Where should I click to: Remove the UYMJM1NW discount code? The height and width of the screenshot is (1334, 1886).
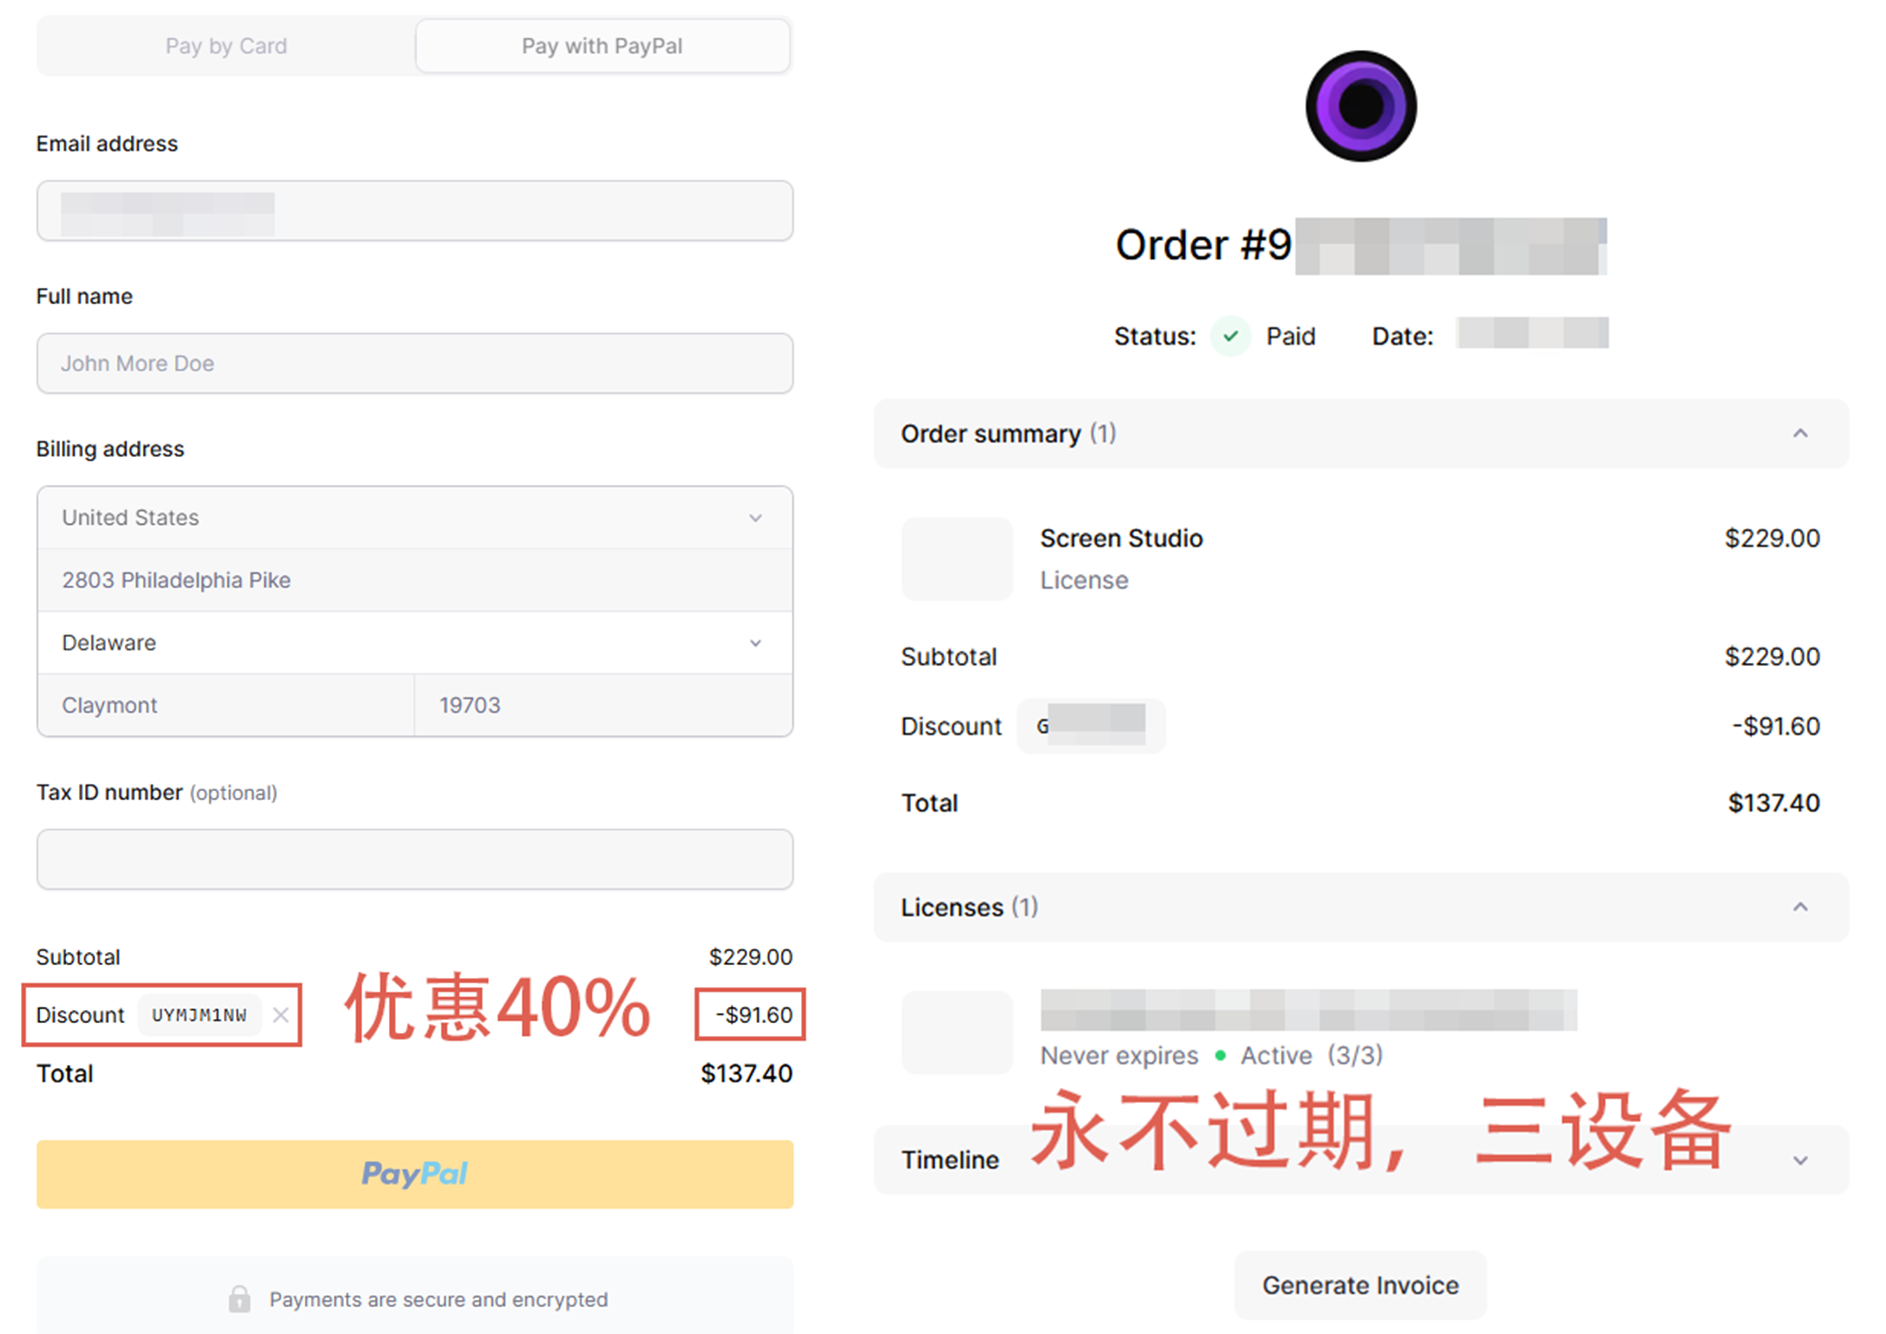281,1015
